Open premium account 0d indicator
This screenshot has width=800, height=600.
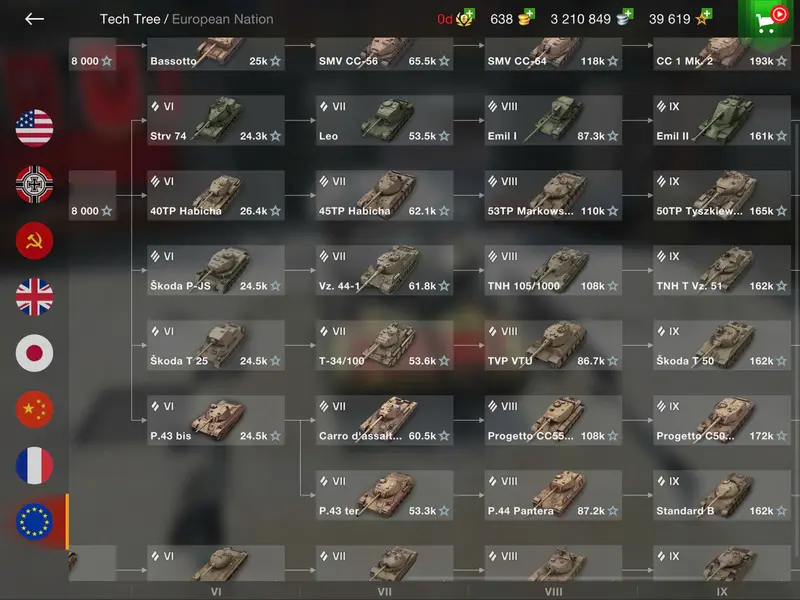pyautogui.click(x=456, y=19)
